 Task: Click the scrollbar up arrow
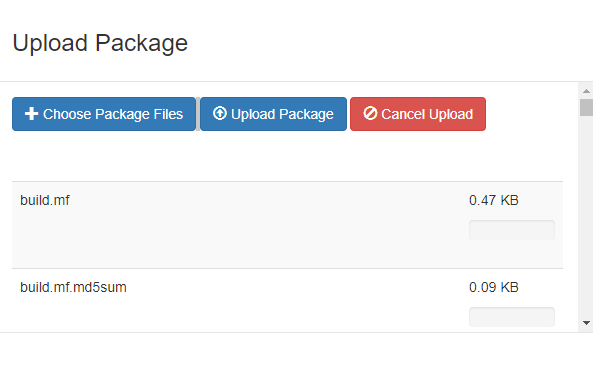point(586,91)
